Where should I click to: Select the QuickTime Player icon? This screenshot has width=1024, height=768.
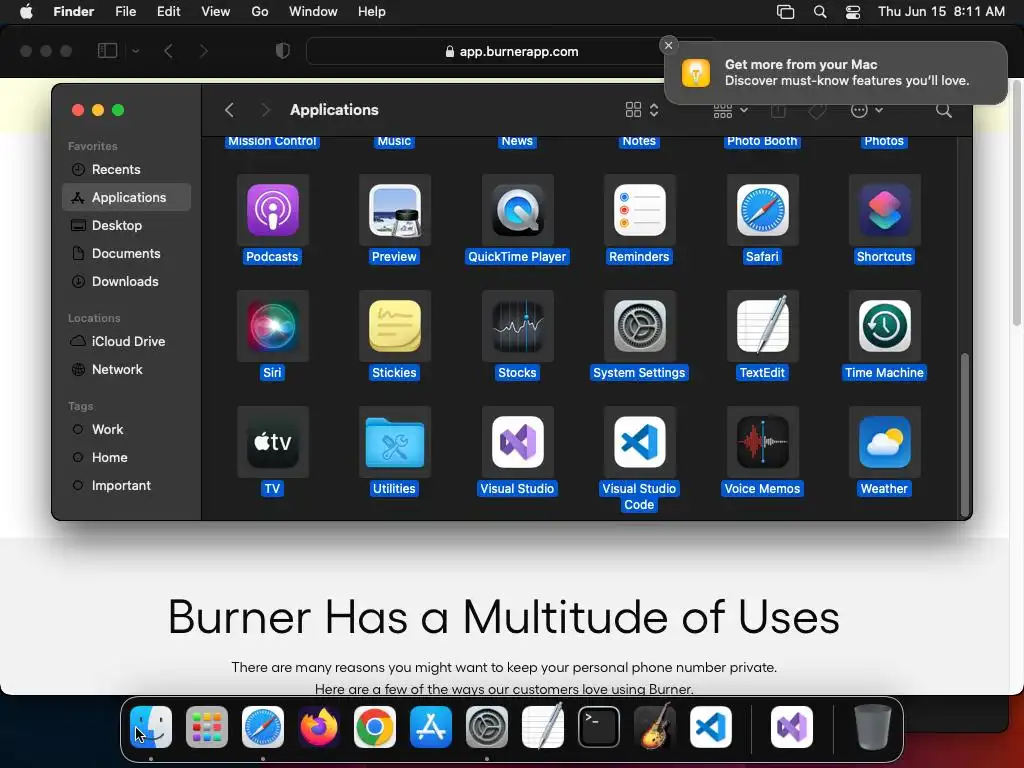point(517,210)
